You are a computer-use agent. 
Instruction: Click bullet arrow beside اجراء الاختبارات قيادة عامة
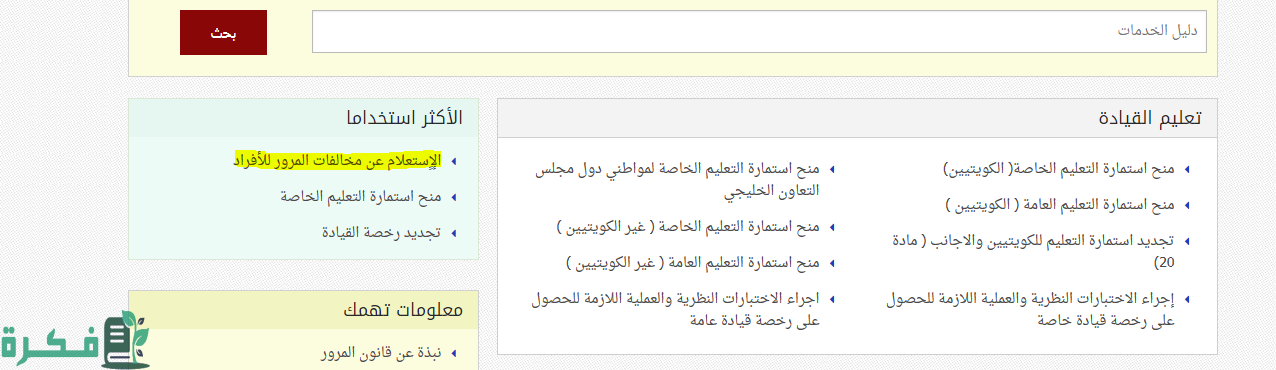click(x=831, y=299)
